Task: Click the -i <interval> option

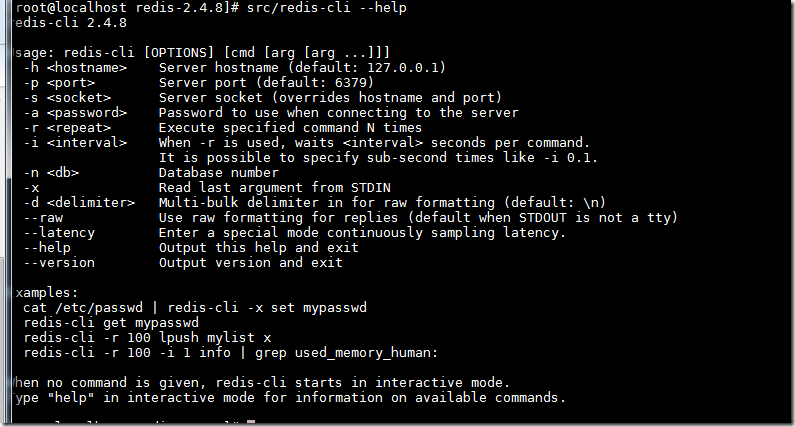Action: click(76, 143)
